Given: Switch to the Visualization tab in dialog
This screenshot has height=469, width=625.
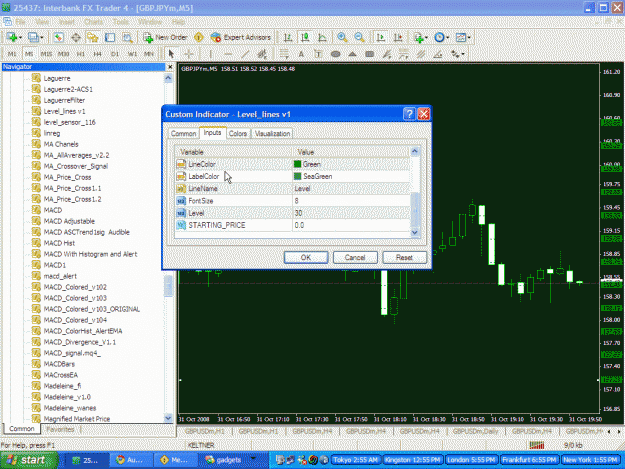Looking at the screenshot, I should point(273,133).
